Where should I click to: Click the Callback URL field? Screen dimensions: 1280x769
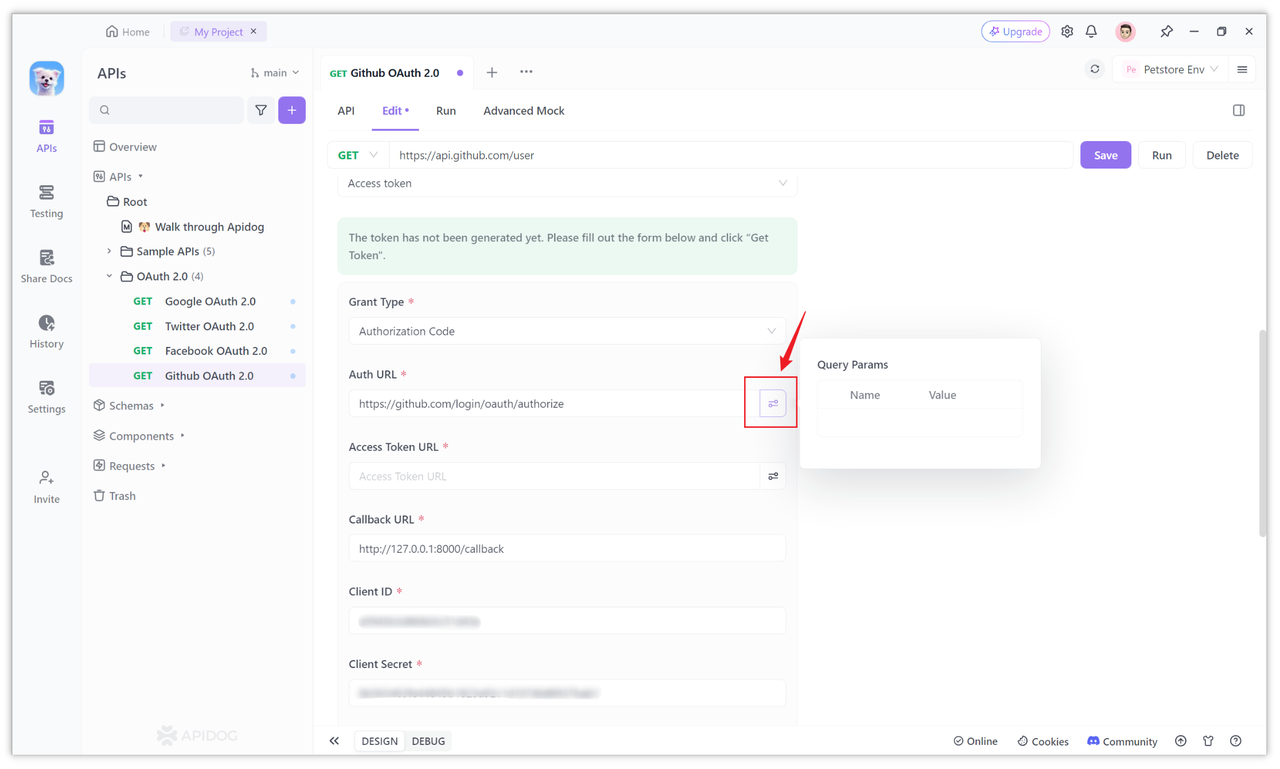567,549
